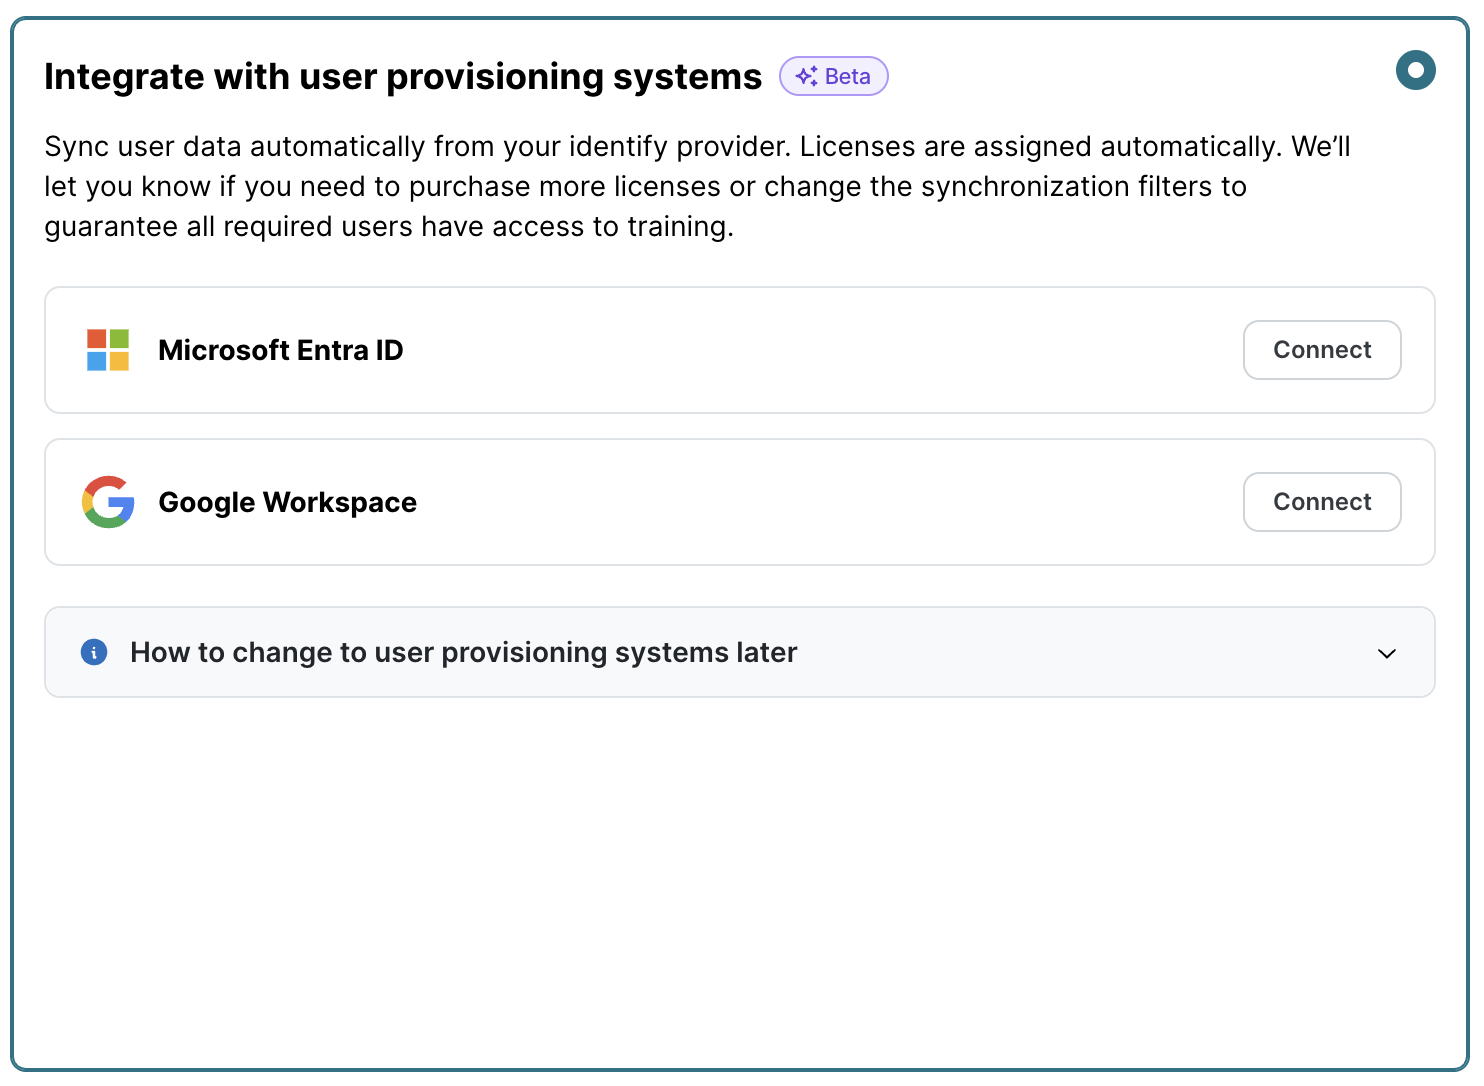Click empty space in the Microsoft Entra ID row
This screenshot has height=1086, width=1484.
point(800,351)
